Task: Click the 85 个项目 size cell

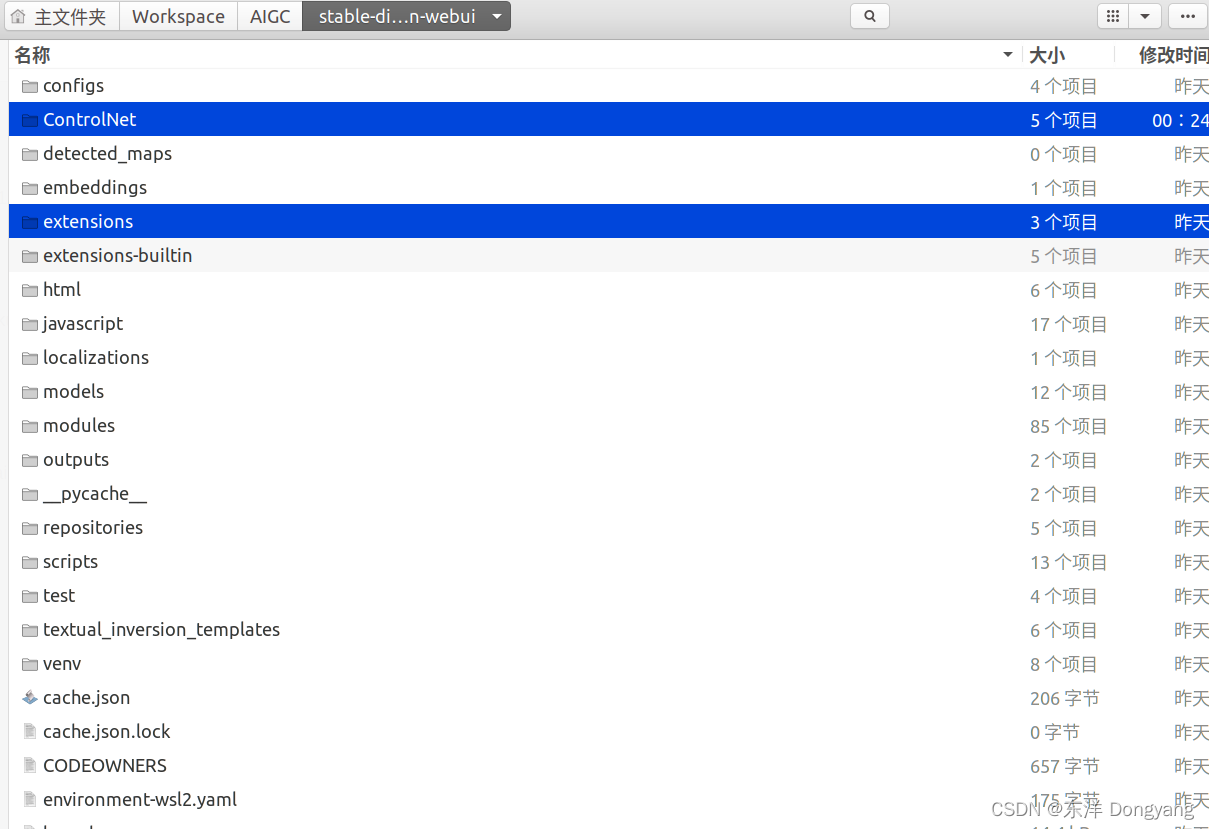Action: click(1069, 426)
